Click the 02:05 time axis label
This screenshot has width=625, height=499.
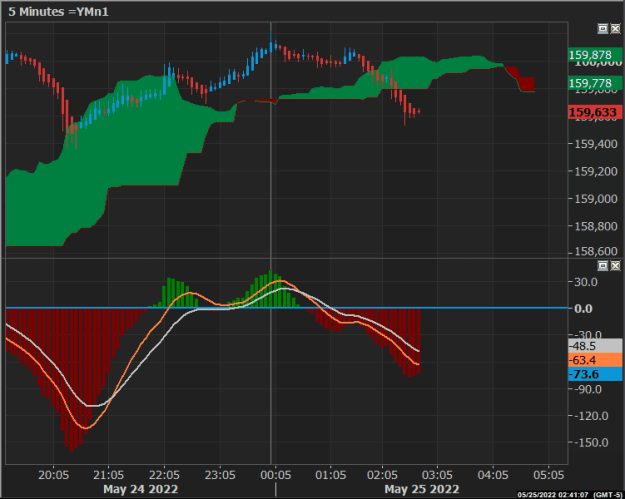point(382,475)
